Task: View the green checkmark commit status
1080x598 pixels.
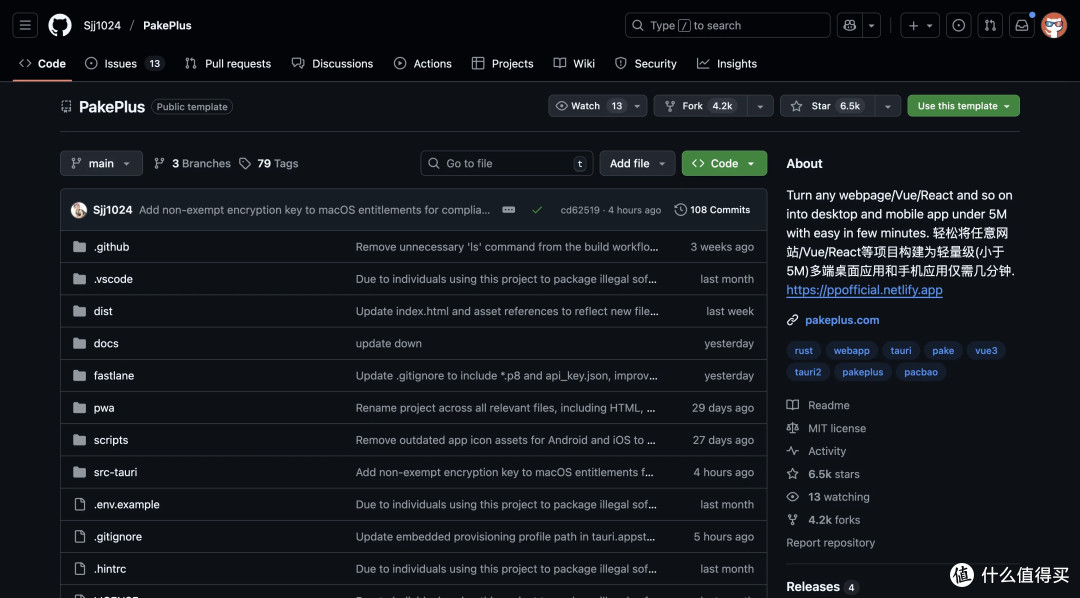Action: tap(537, 210)
